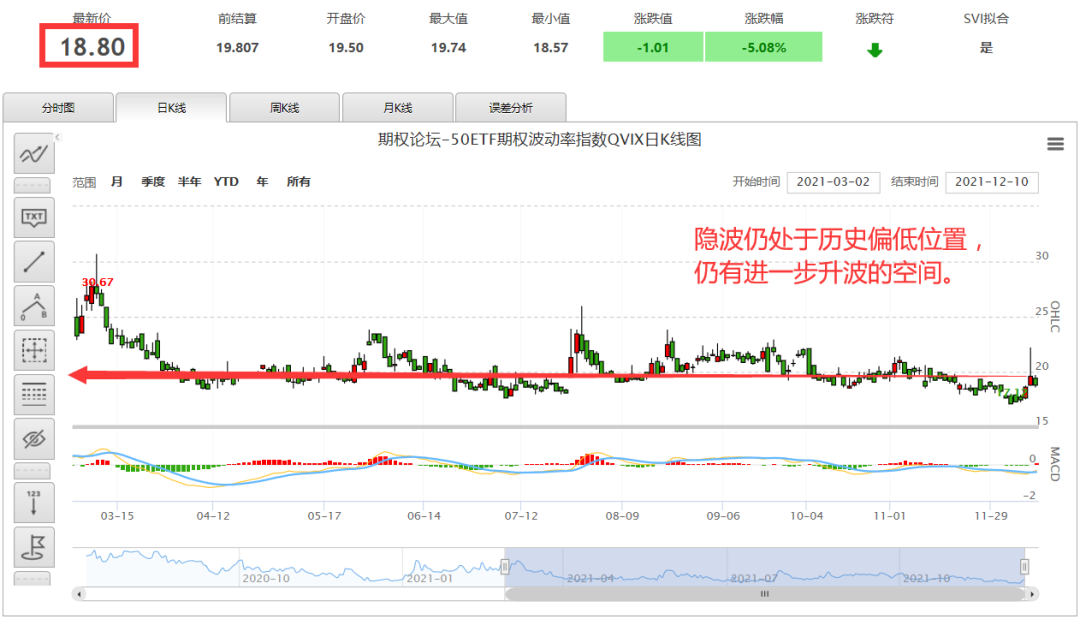
Task: Toggle annotation visibility with eye icon
Action: [x=34, y=438]
